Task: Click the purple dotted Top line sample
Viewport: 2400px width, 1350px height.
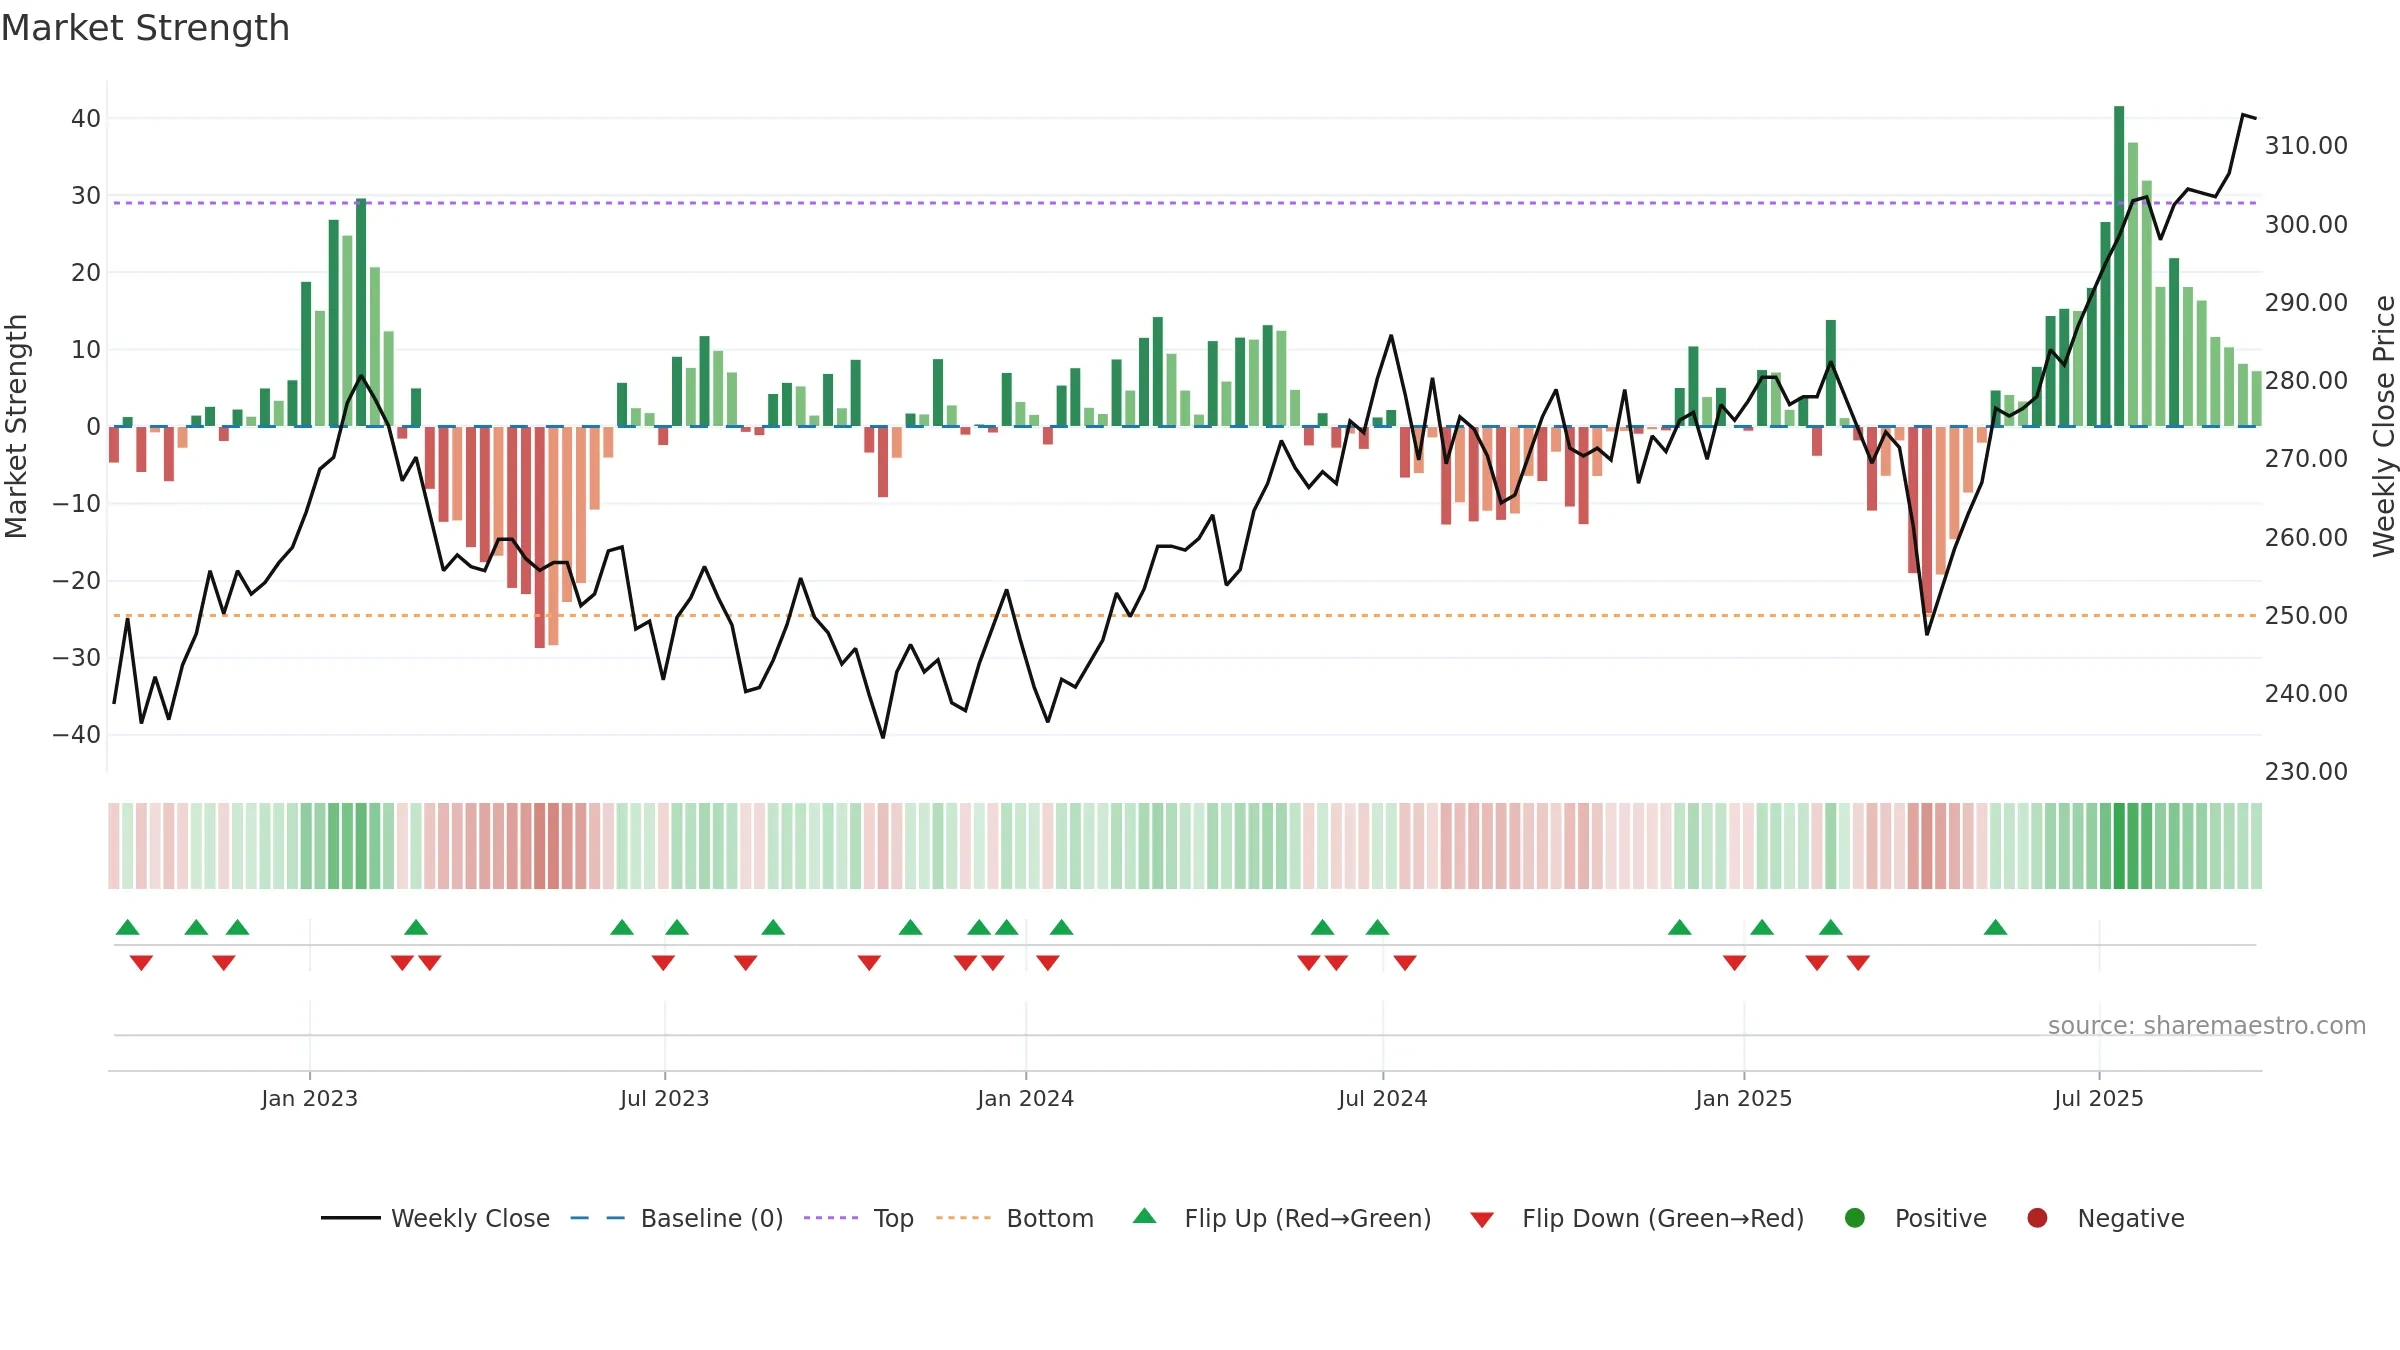Action: tap(831, 1218)
